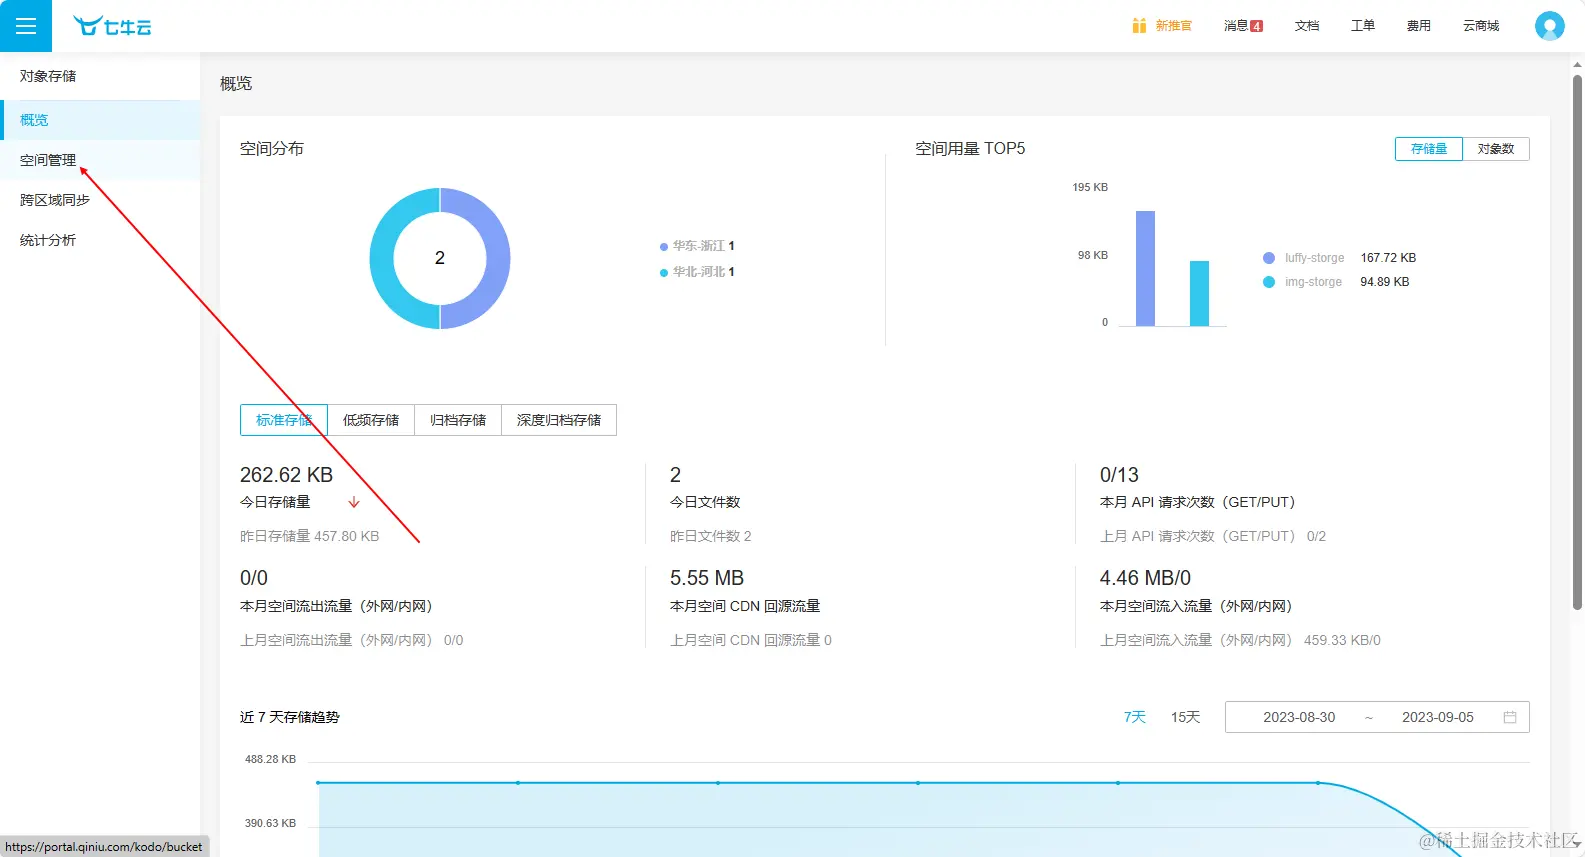This screenshot has height=857, width=1585.
Task: Click the 新推官 link
Action: click(1174, 26)
